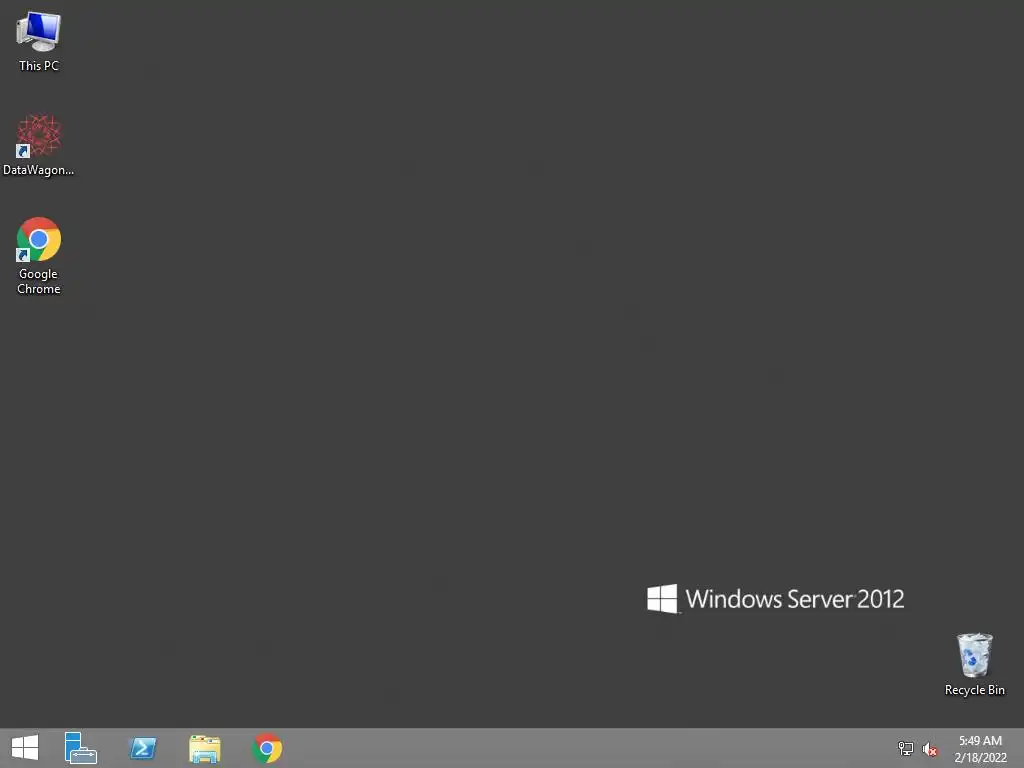Open the Windows Start button

point(25,748)
